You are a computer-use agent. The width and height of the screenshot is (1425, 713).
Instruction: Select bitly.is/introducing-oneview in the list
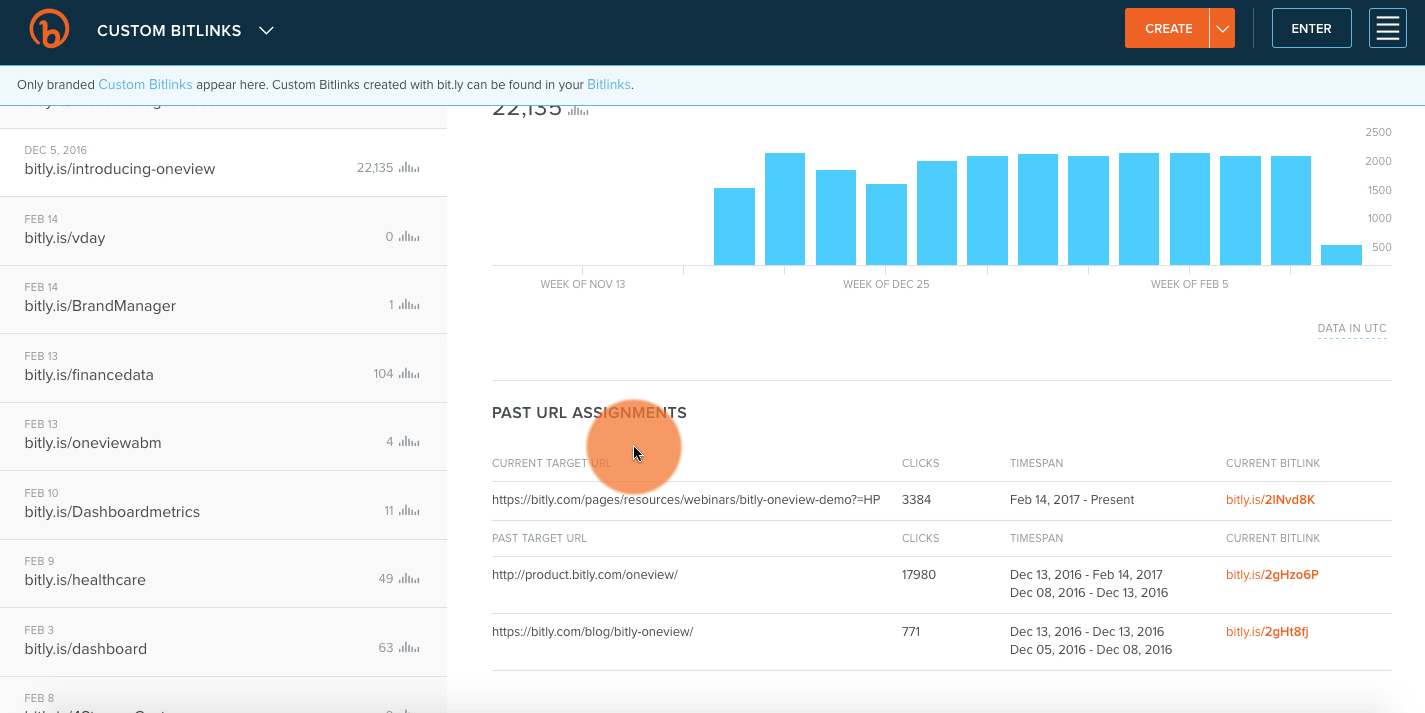[x=223, y=162]
